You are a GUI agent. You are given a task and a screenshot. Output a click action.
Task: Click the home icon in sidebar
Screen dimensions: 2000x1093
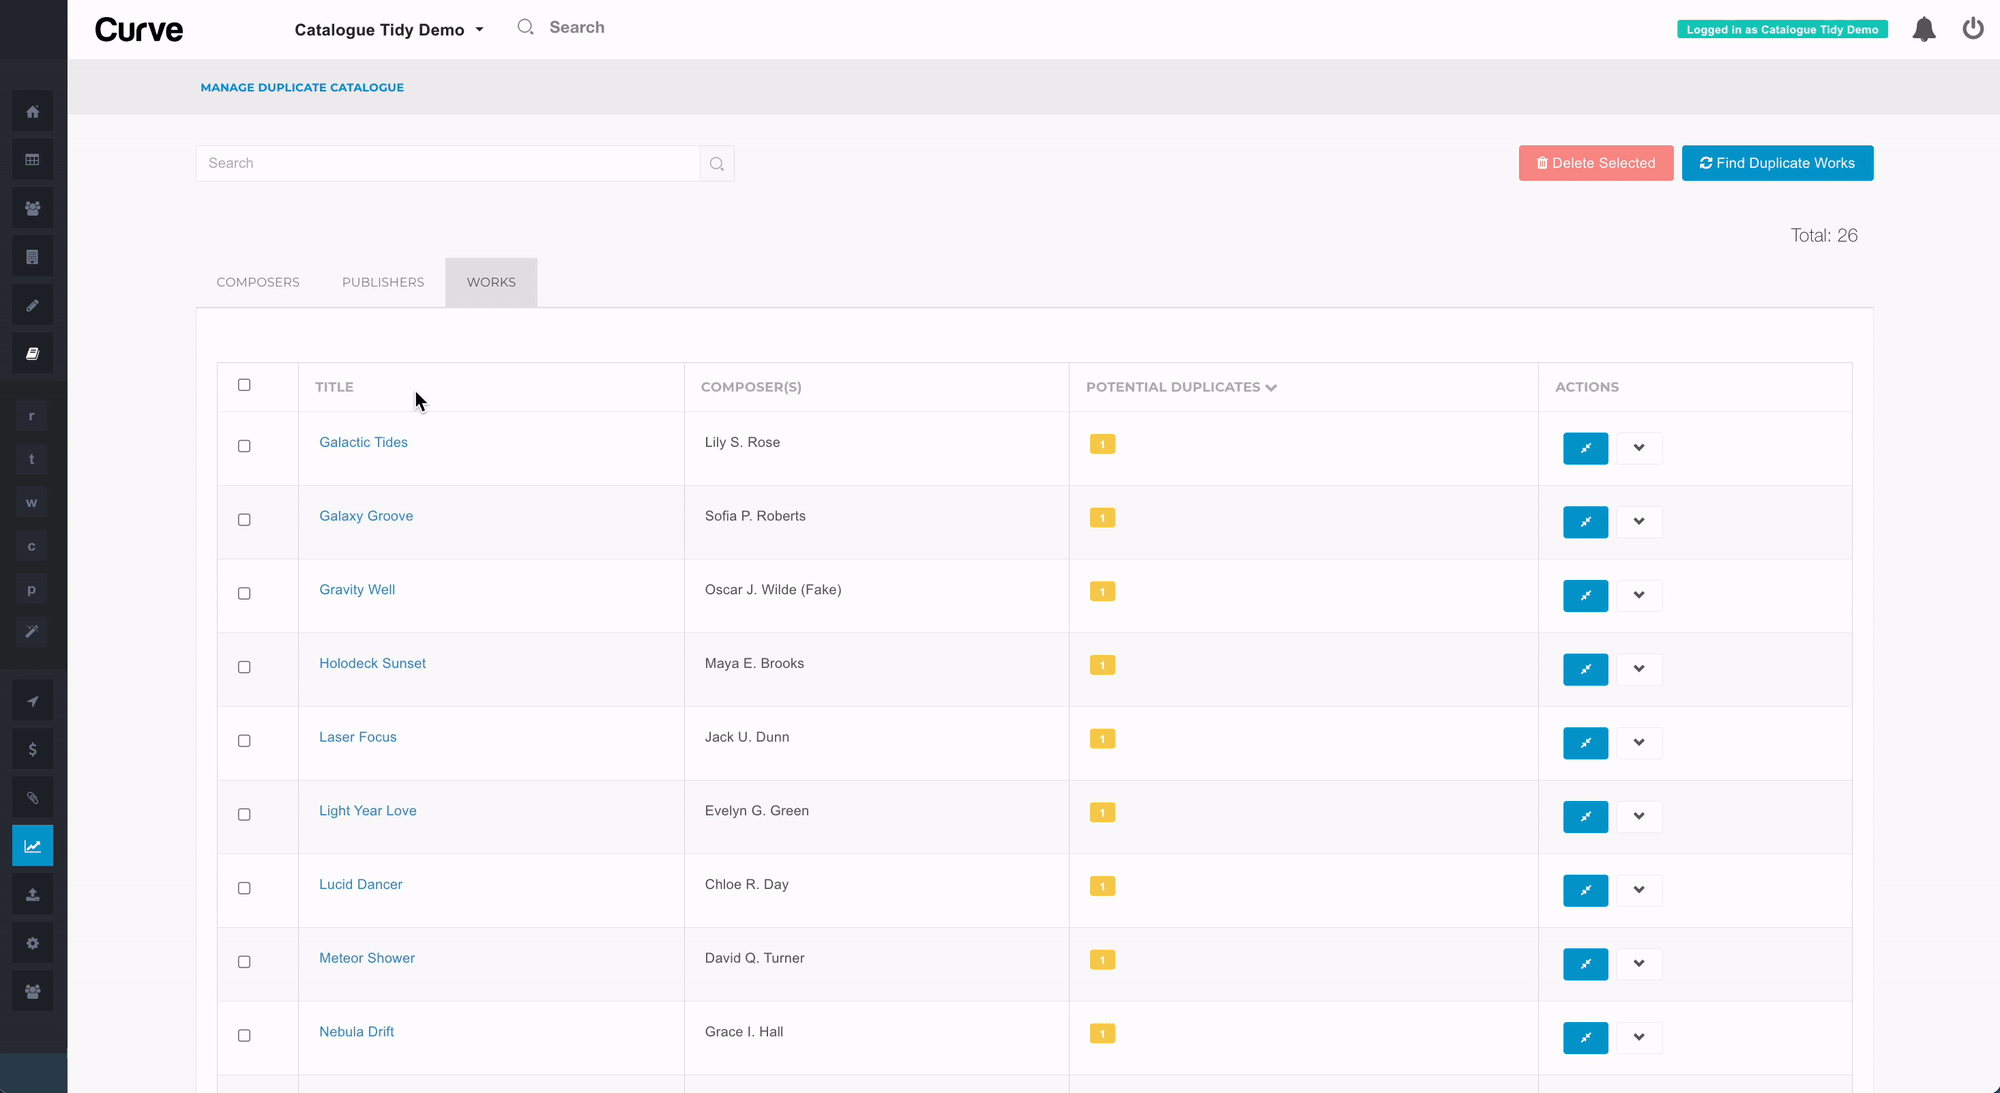pyautogui.click(x=32, y=112)
